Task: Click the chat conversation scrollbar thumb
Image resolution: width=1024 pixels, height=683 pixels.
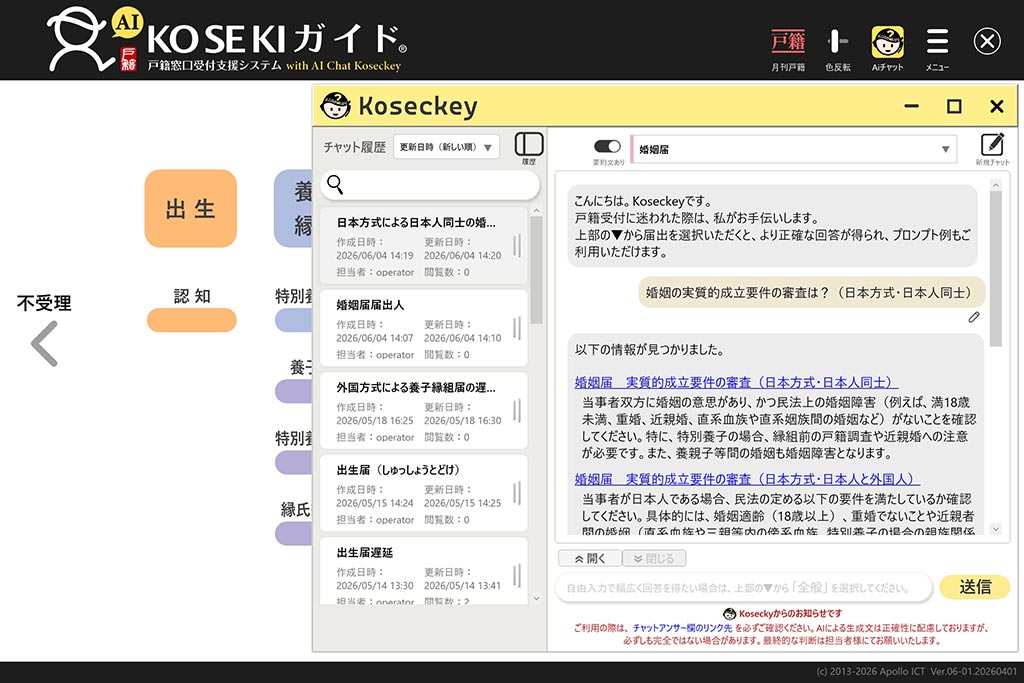Action: click(x=995, y=268)
